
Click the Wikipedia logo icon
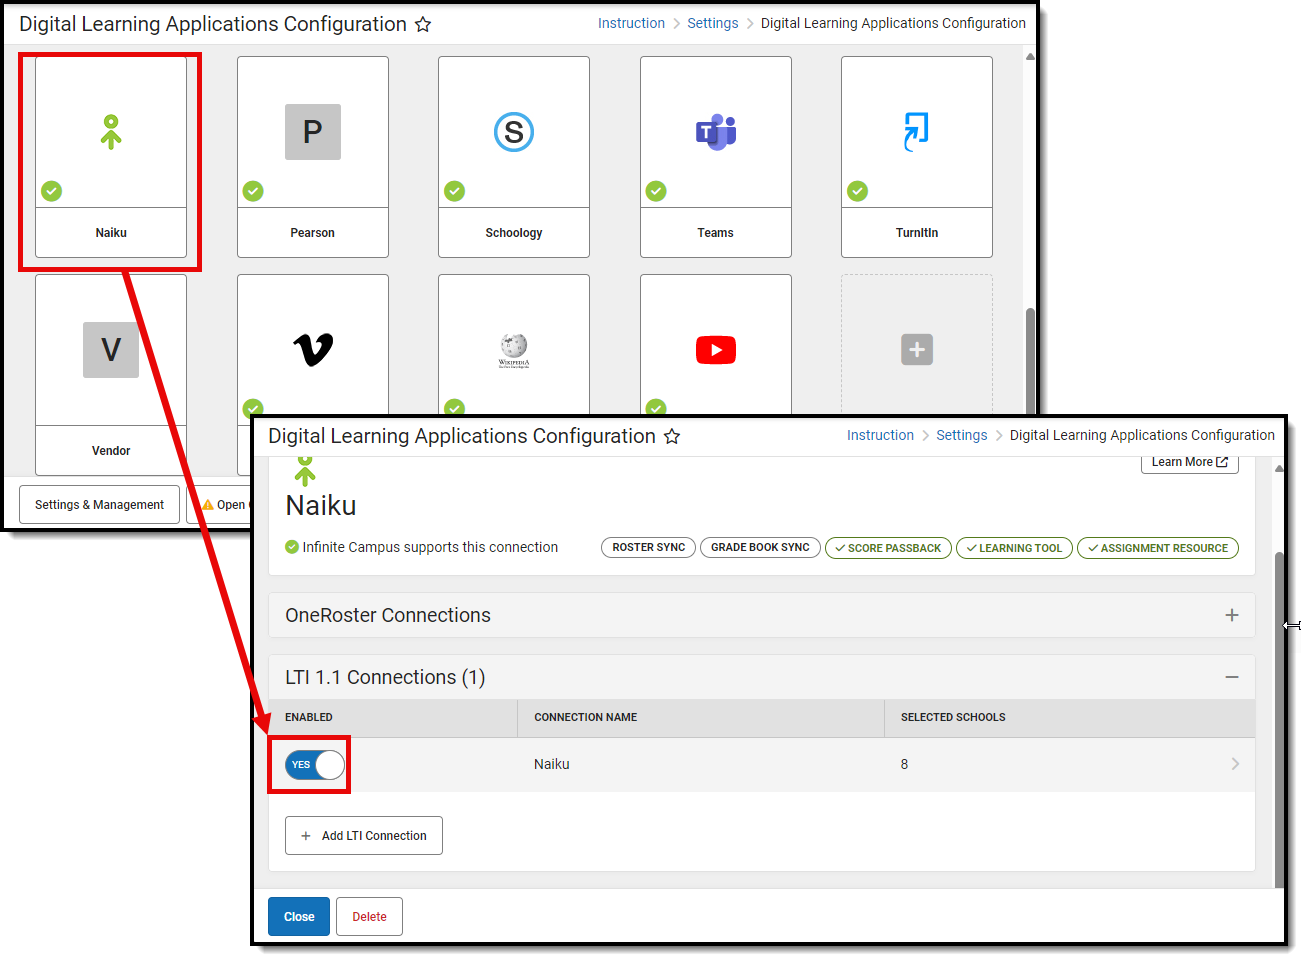tap(514, 350)
